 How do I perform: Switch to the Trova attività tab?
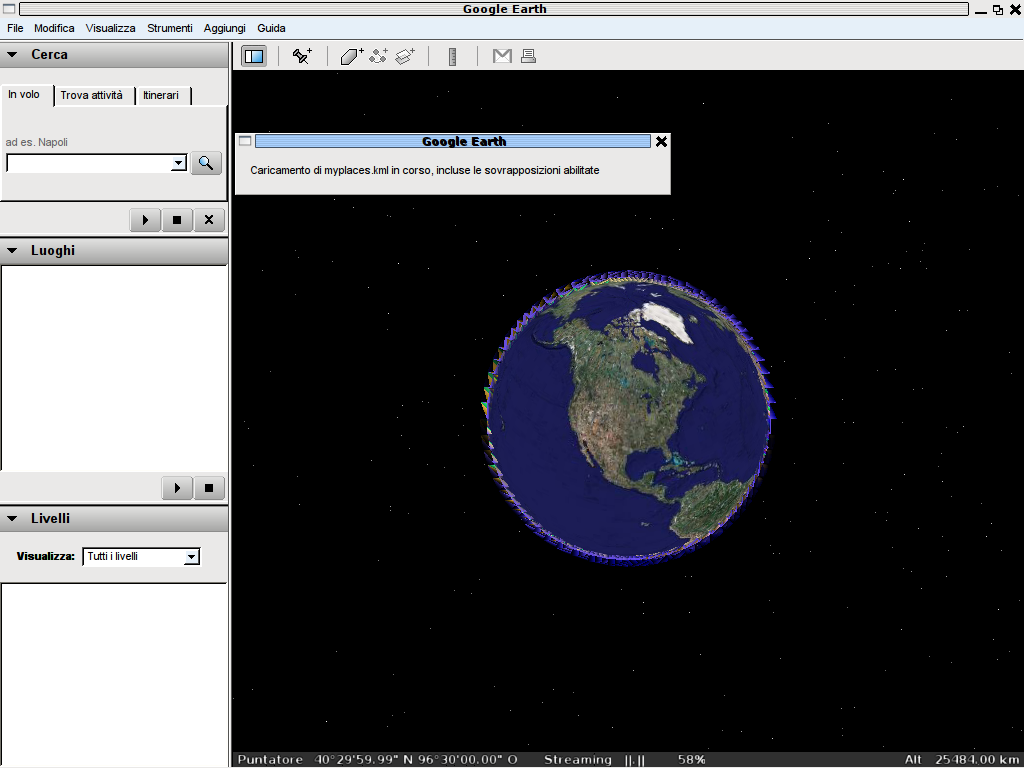91,95
